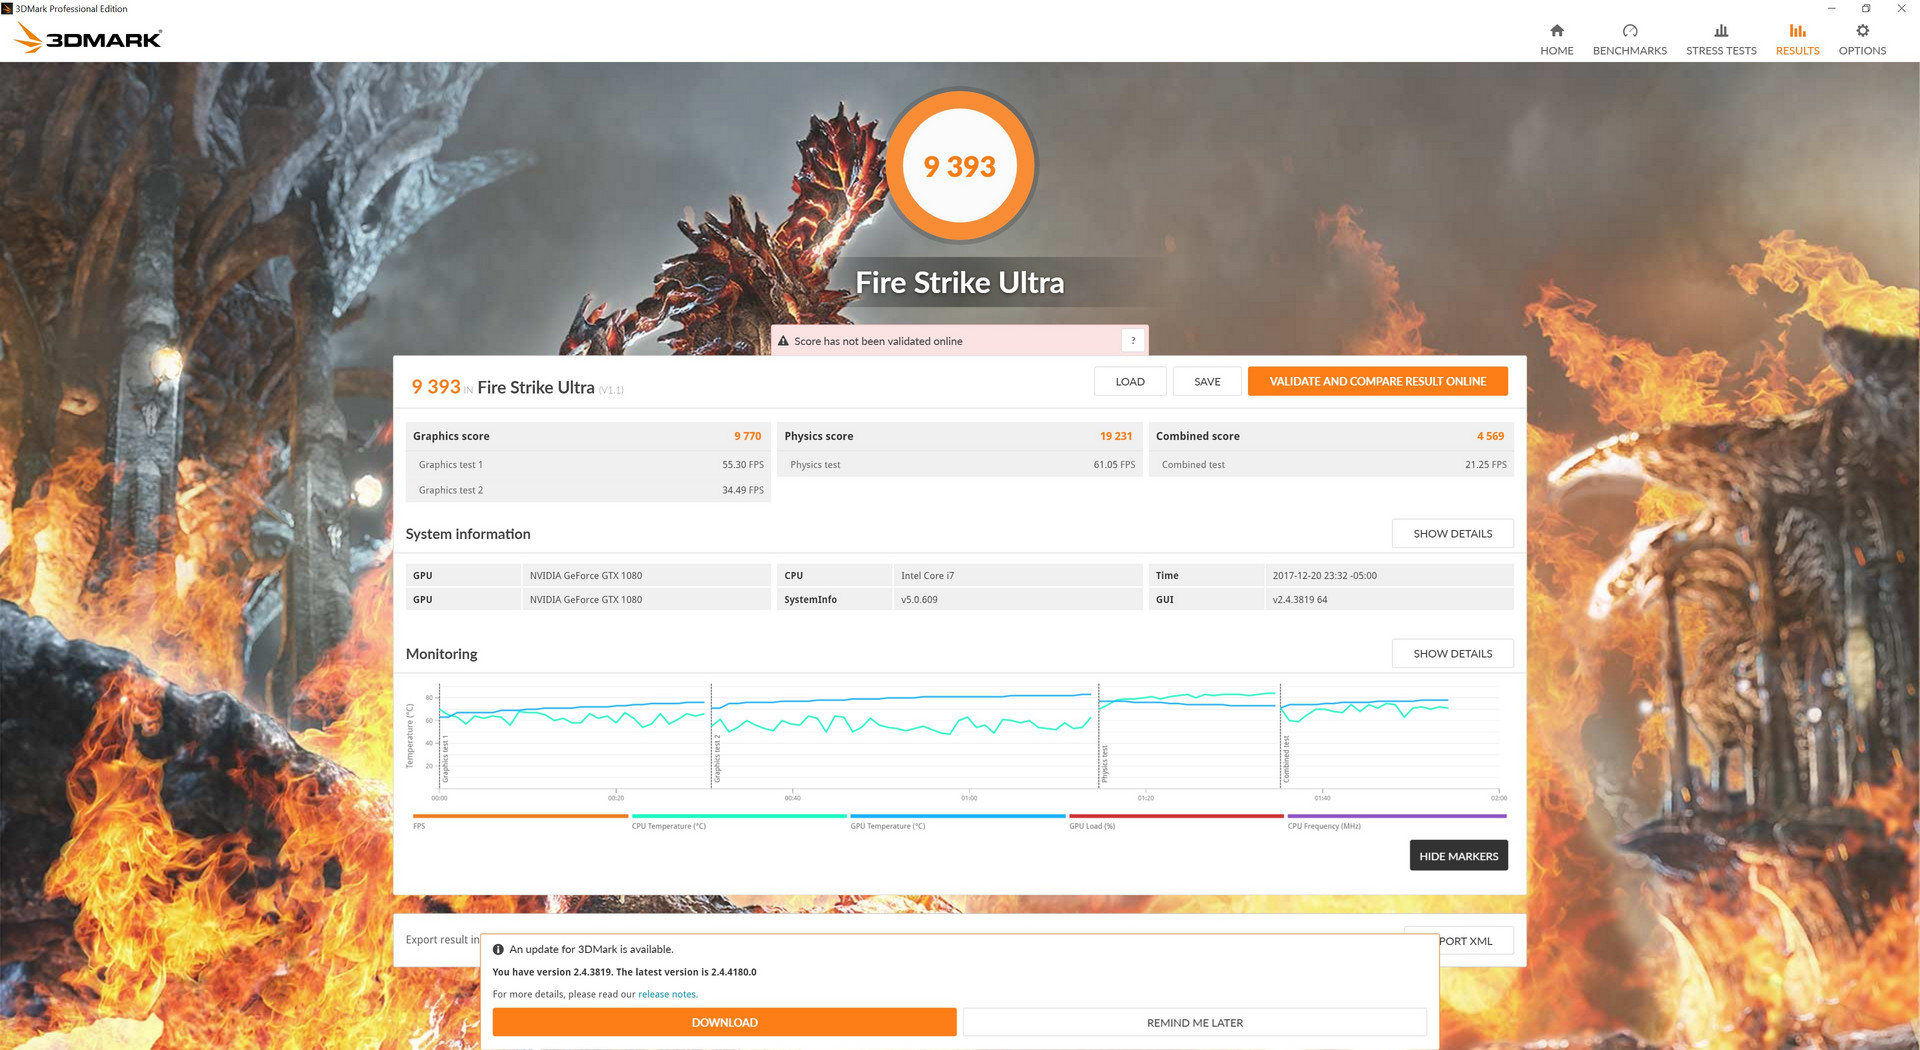Screen dimensions: 1920x1050
Task: Click Graphics test 1 result 55.30 FPS
Action: [743, 465]
